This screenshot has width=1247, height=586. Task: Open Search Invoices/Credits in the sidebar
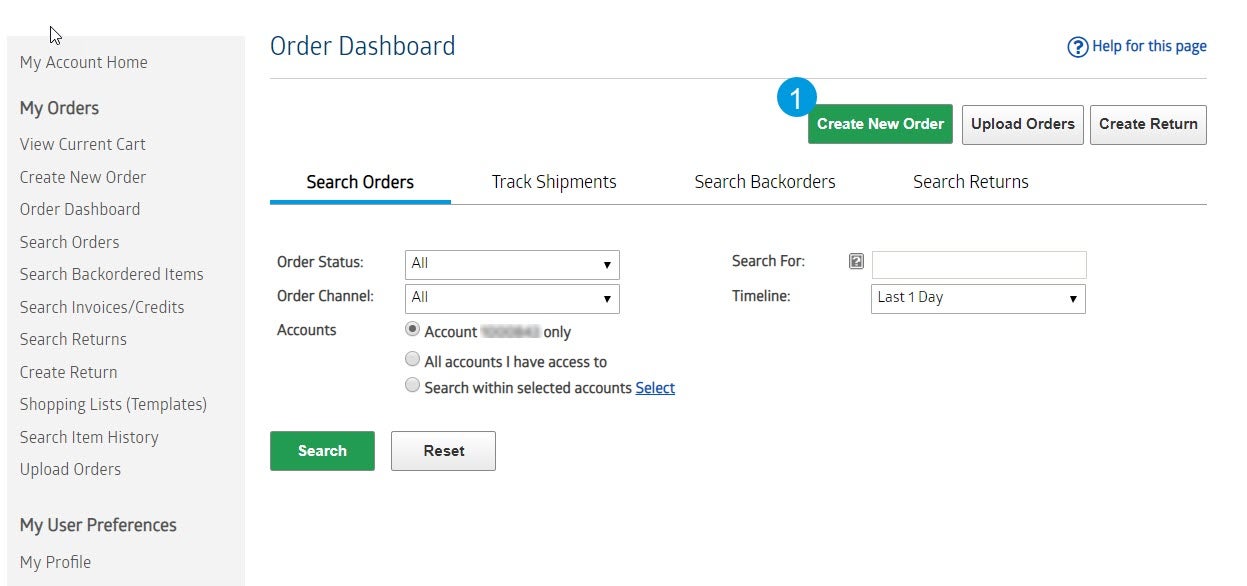coord(102,307)
